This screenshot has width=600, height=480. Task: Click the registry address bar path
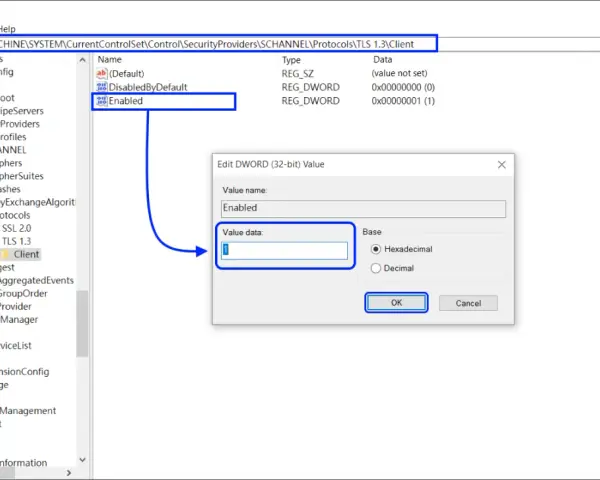coord(207,44)
